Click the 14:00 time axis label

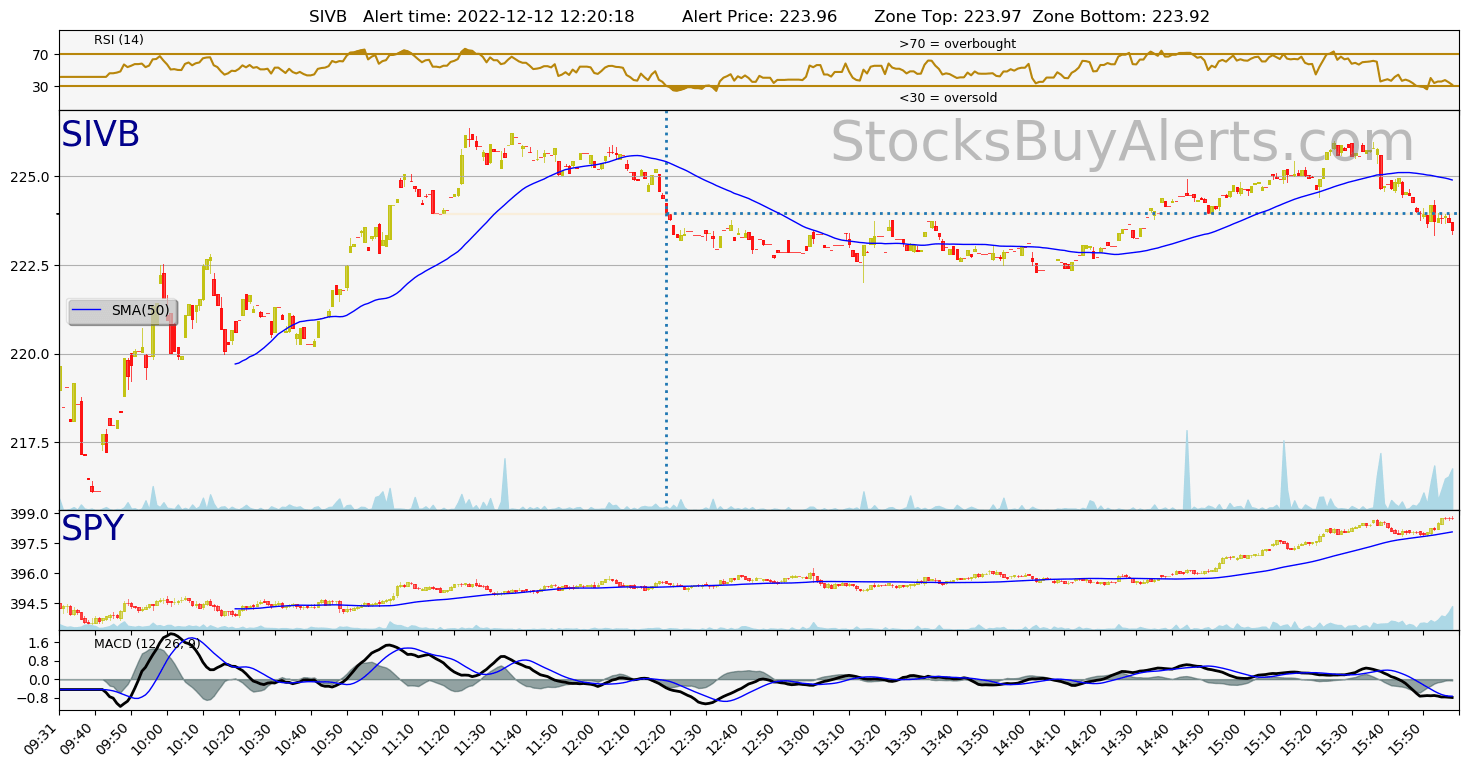point(1010,738)
